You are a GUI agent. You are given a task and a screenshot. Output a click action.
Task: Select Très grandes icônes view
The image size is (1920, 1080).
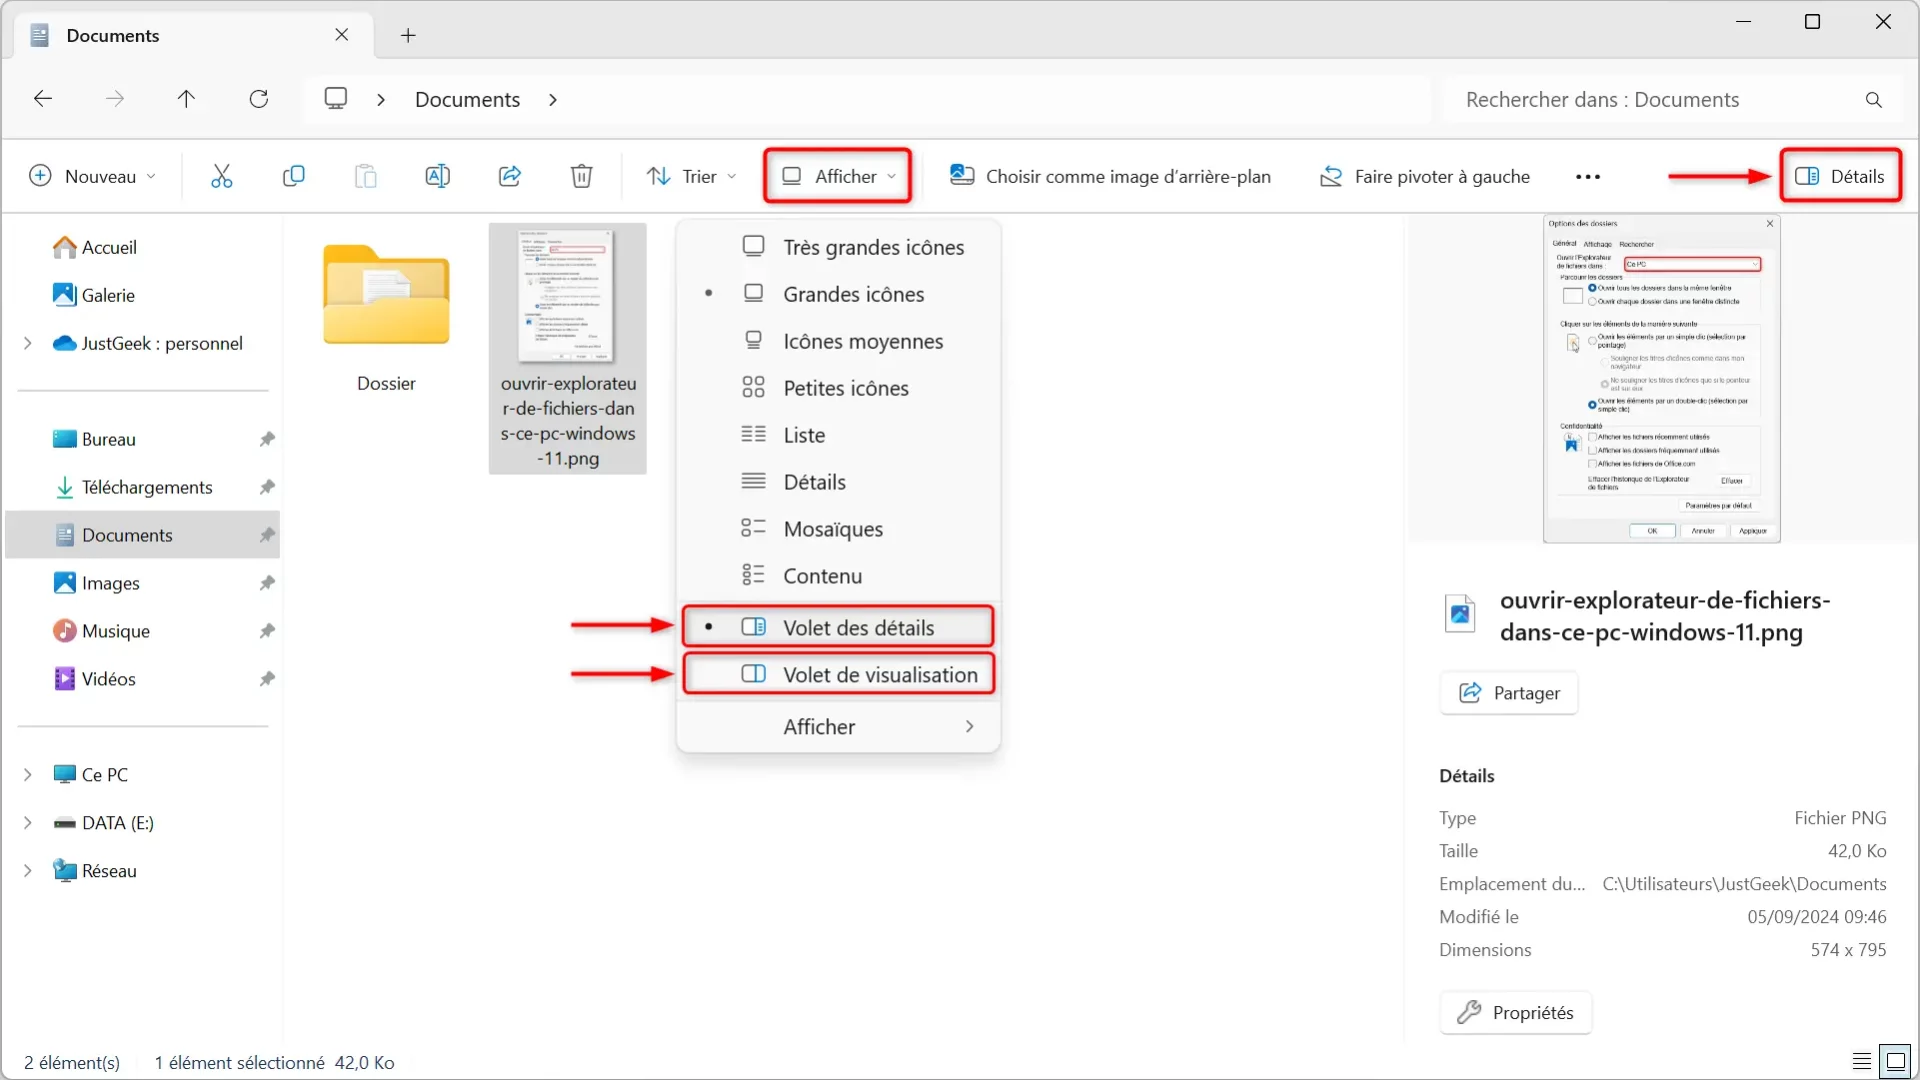tap(838, 247)
